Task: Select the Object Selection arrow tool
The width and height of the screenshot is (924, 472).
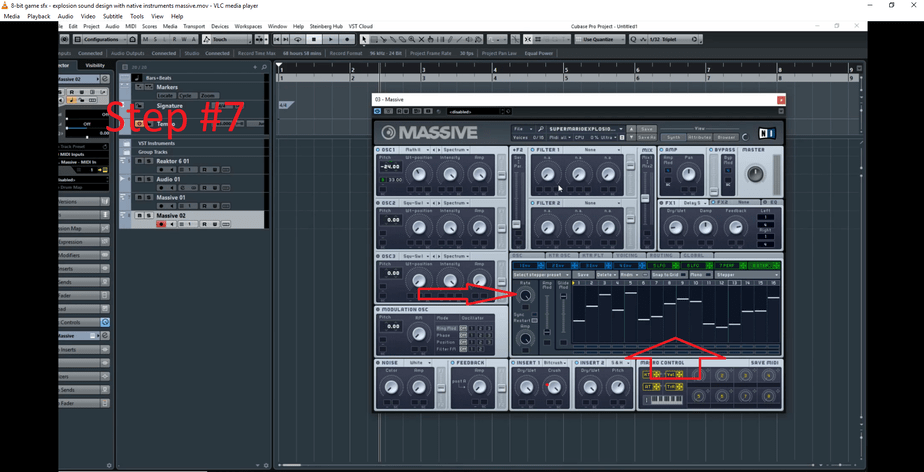Action: tap(364, 39)
